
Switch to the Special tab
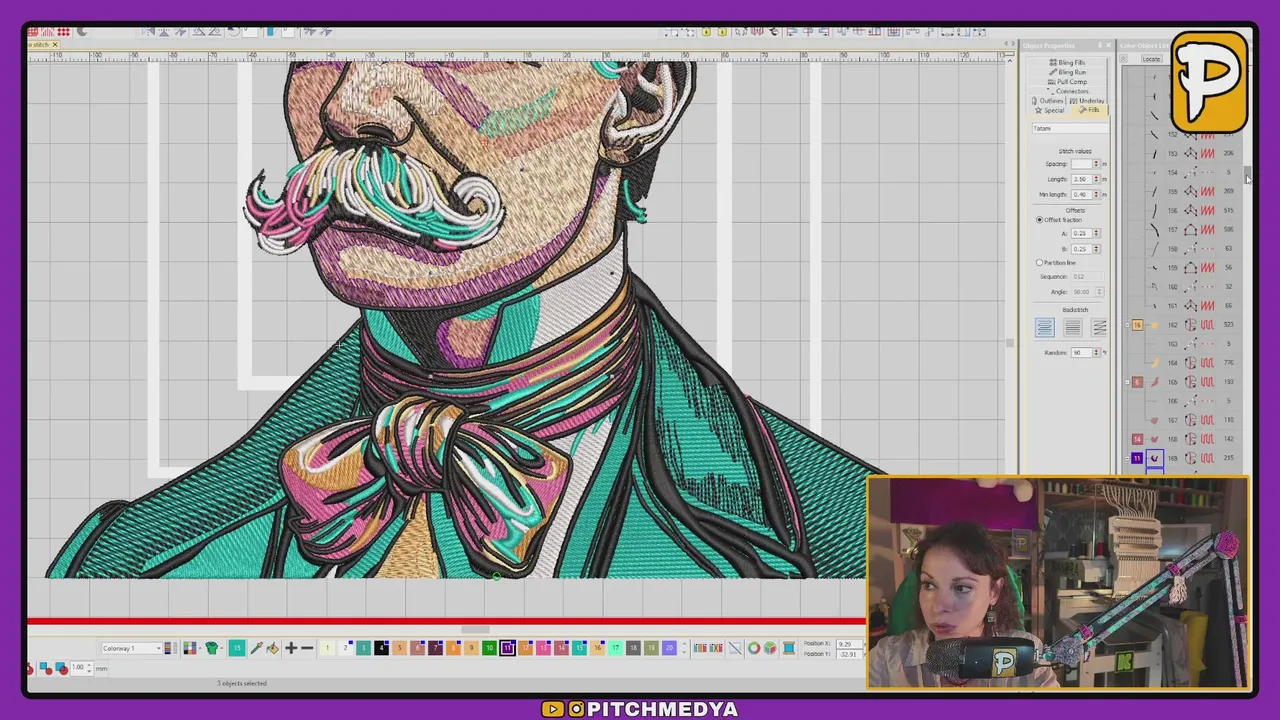[1050, 110]
